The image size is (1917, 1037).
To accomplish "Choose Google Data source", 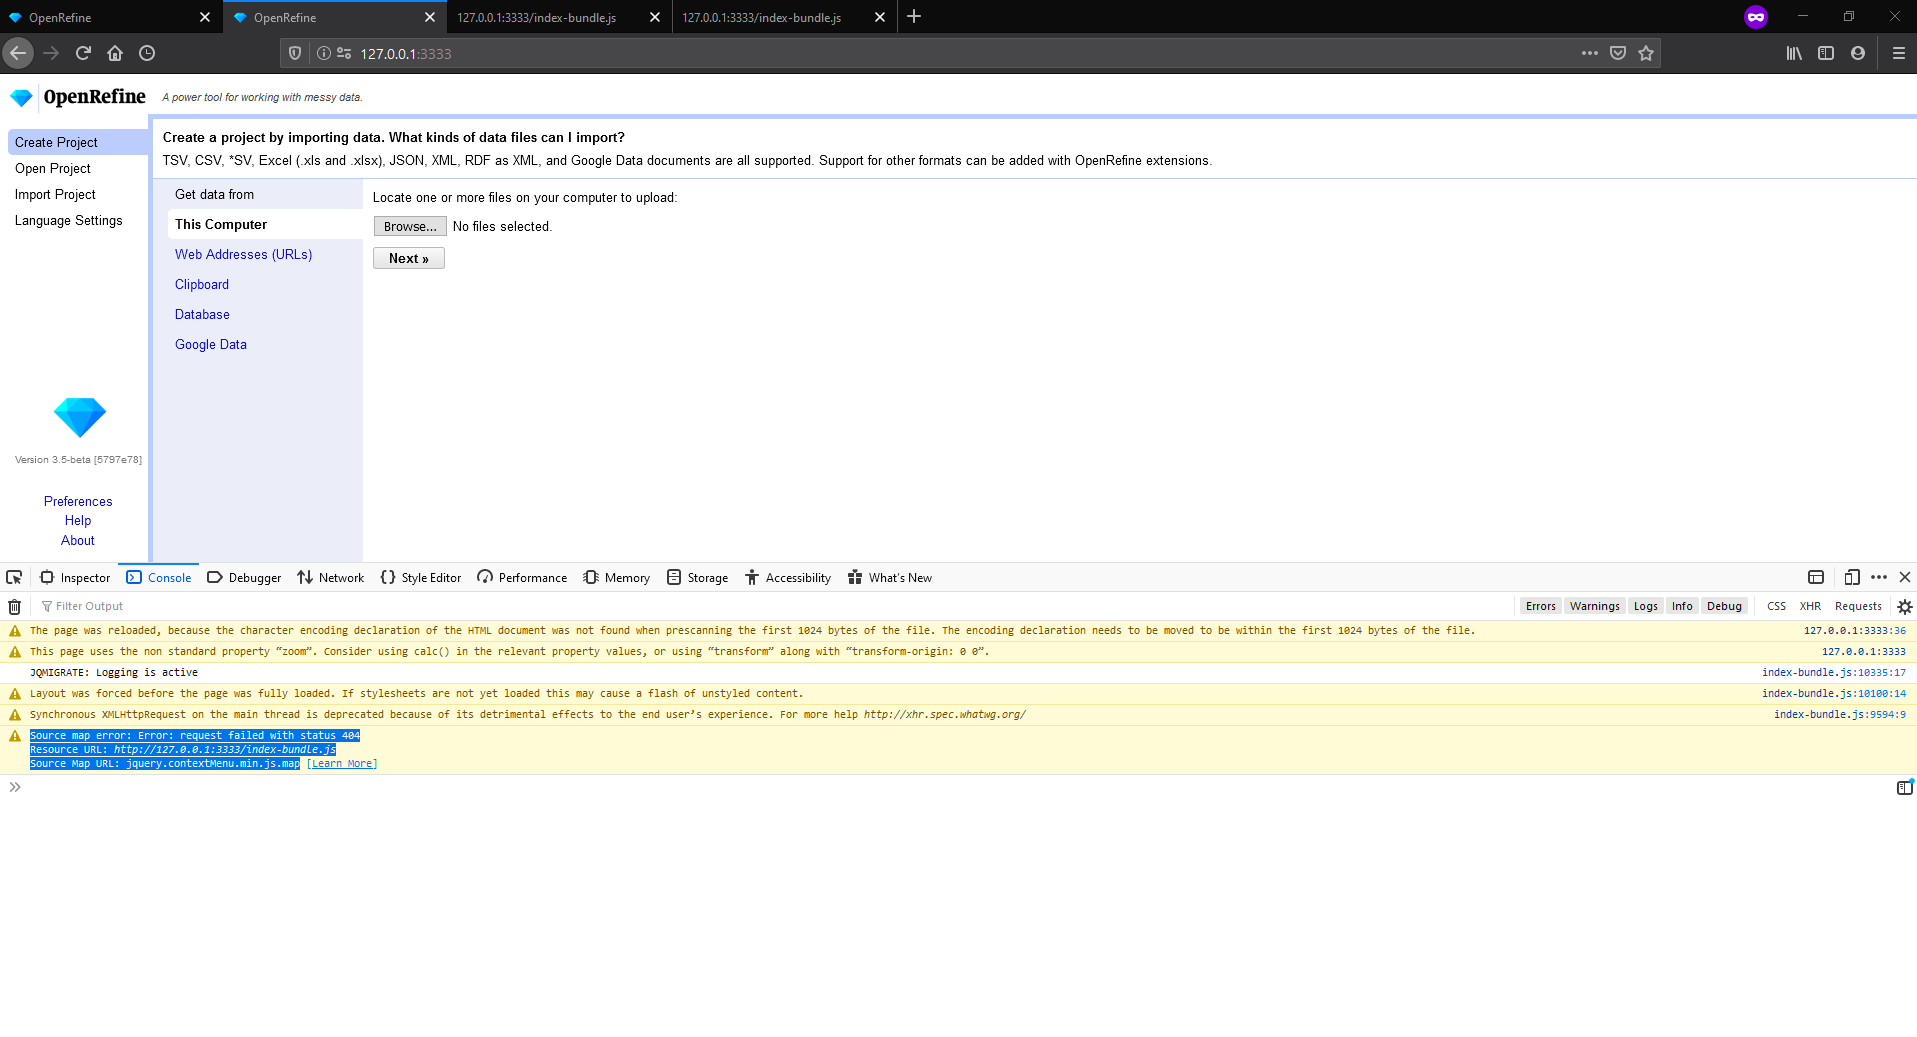I will tap(211, 344).
